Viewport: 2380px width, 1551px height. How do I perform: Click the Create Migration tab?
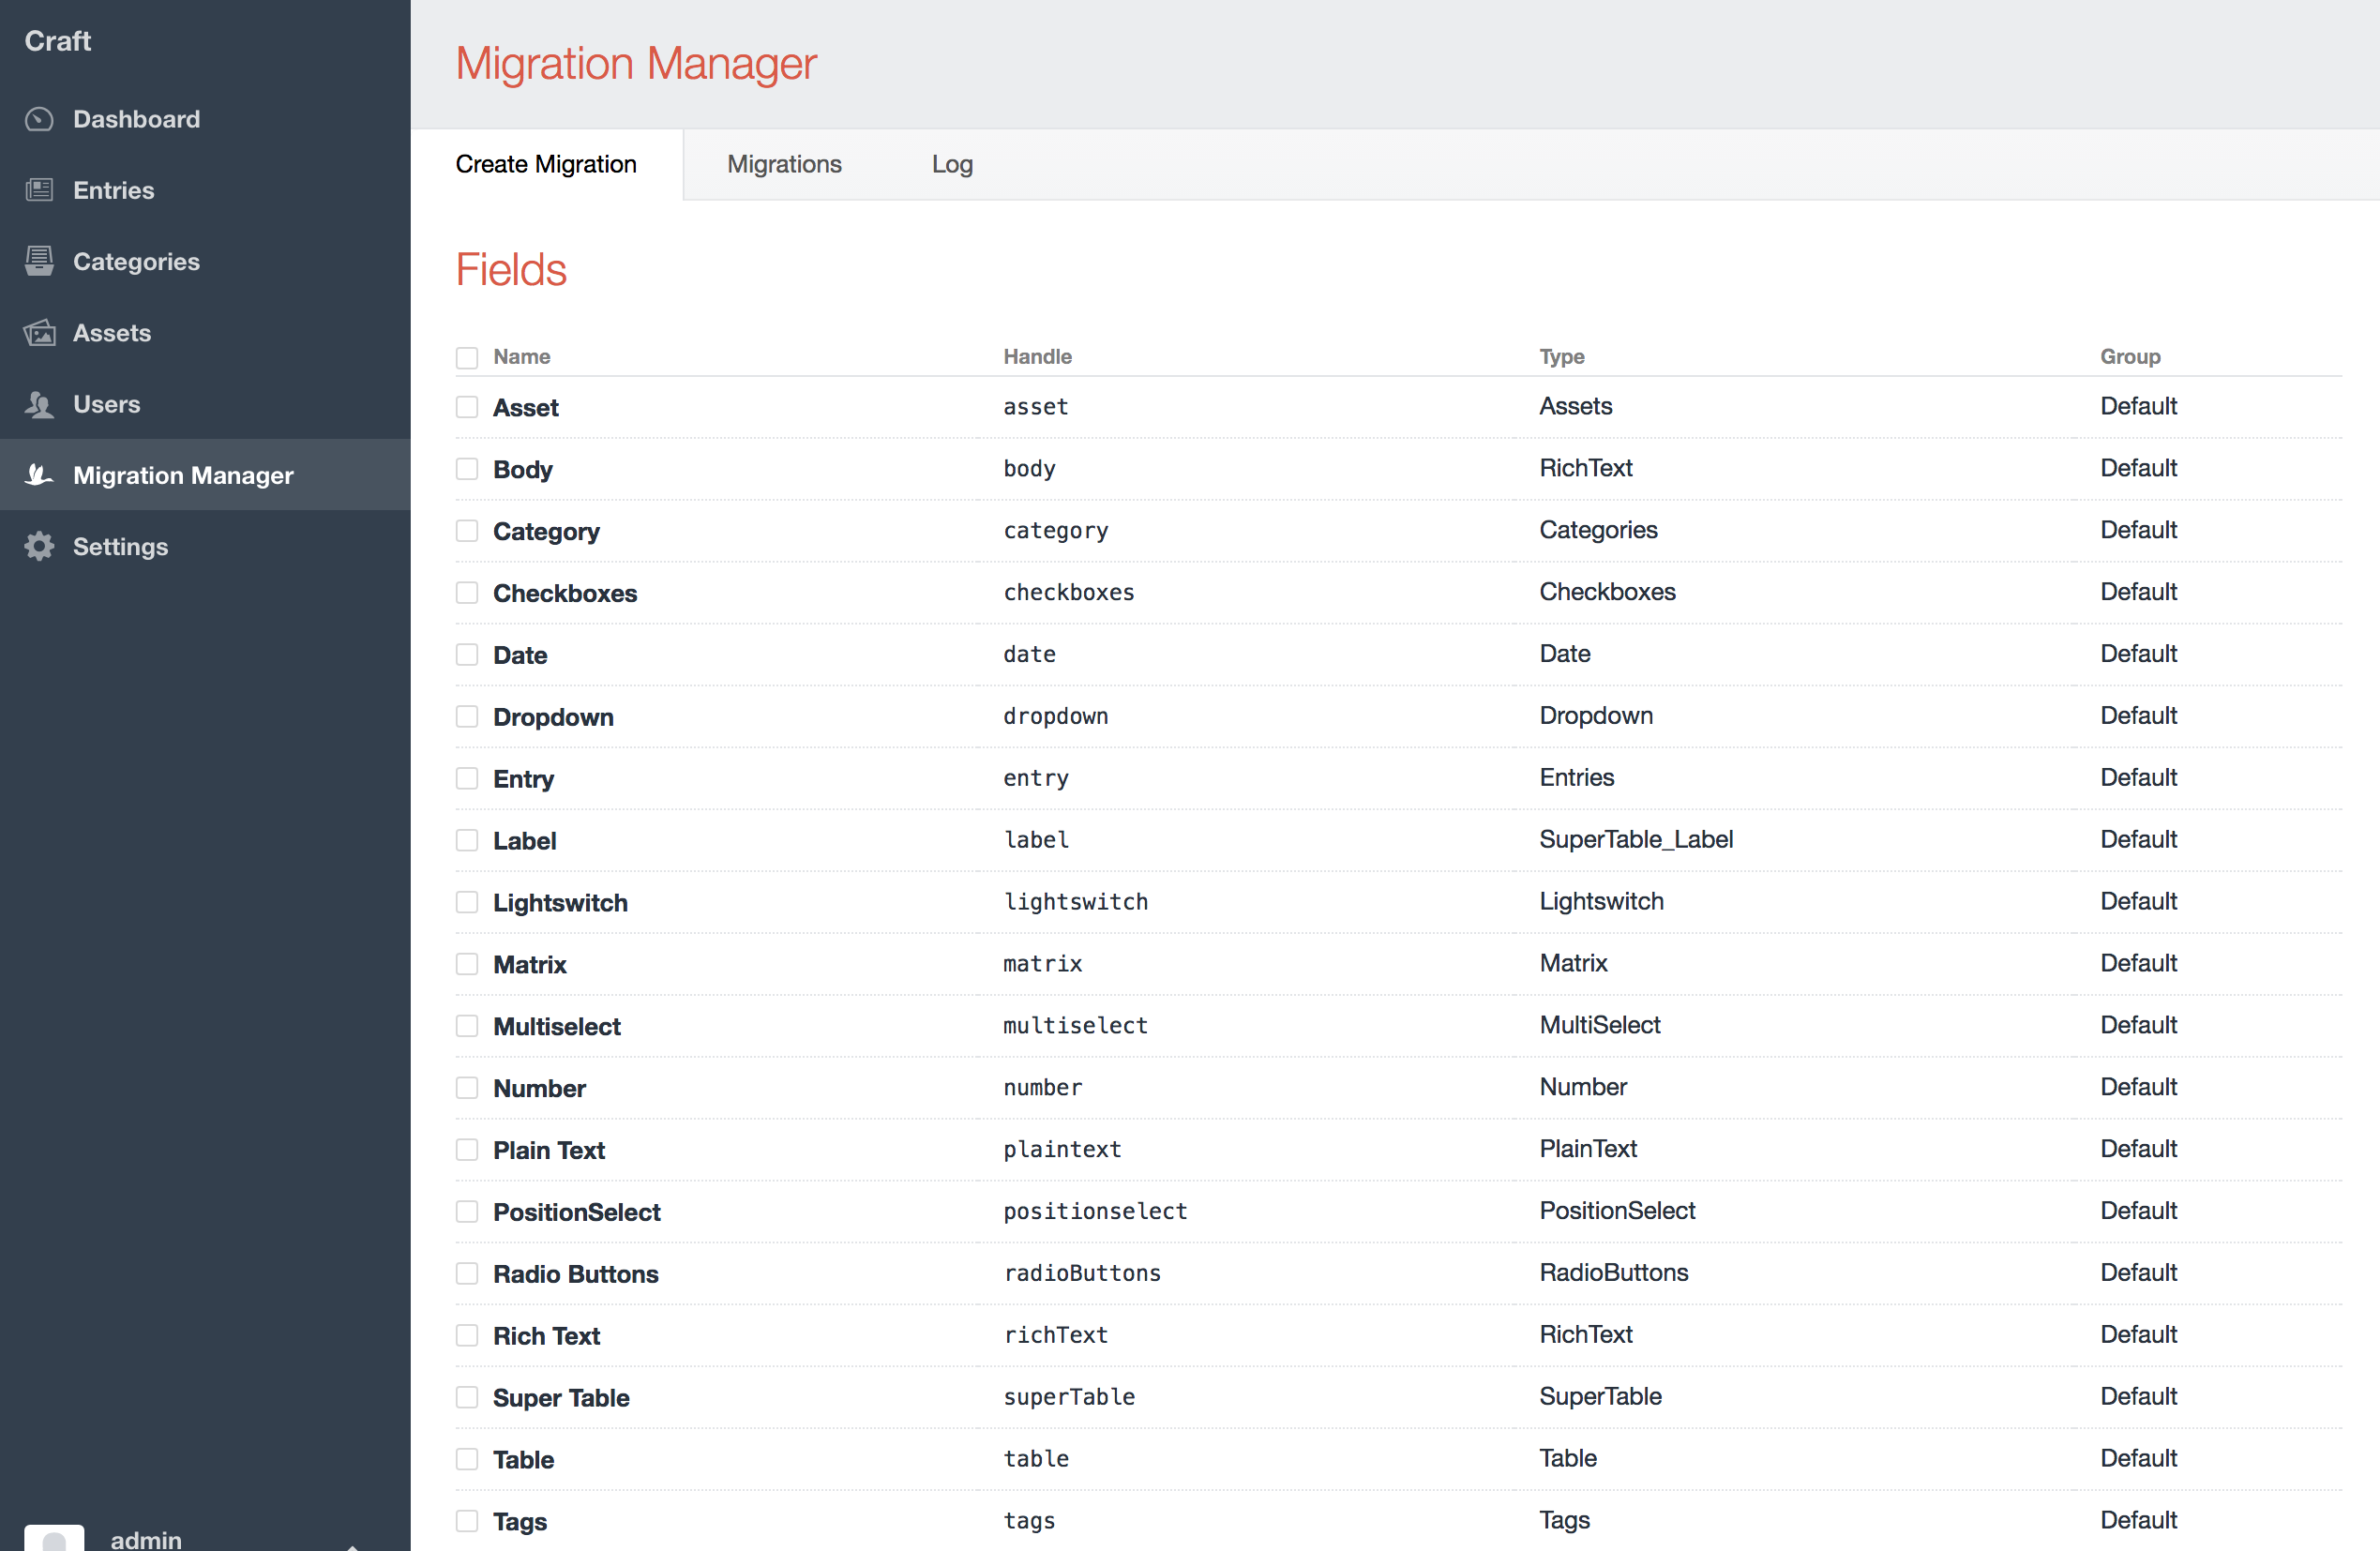coord(546,164)
